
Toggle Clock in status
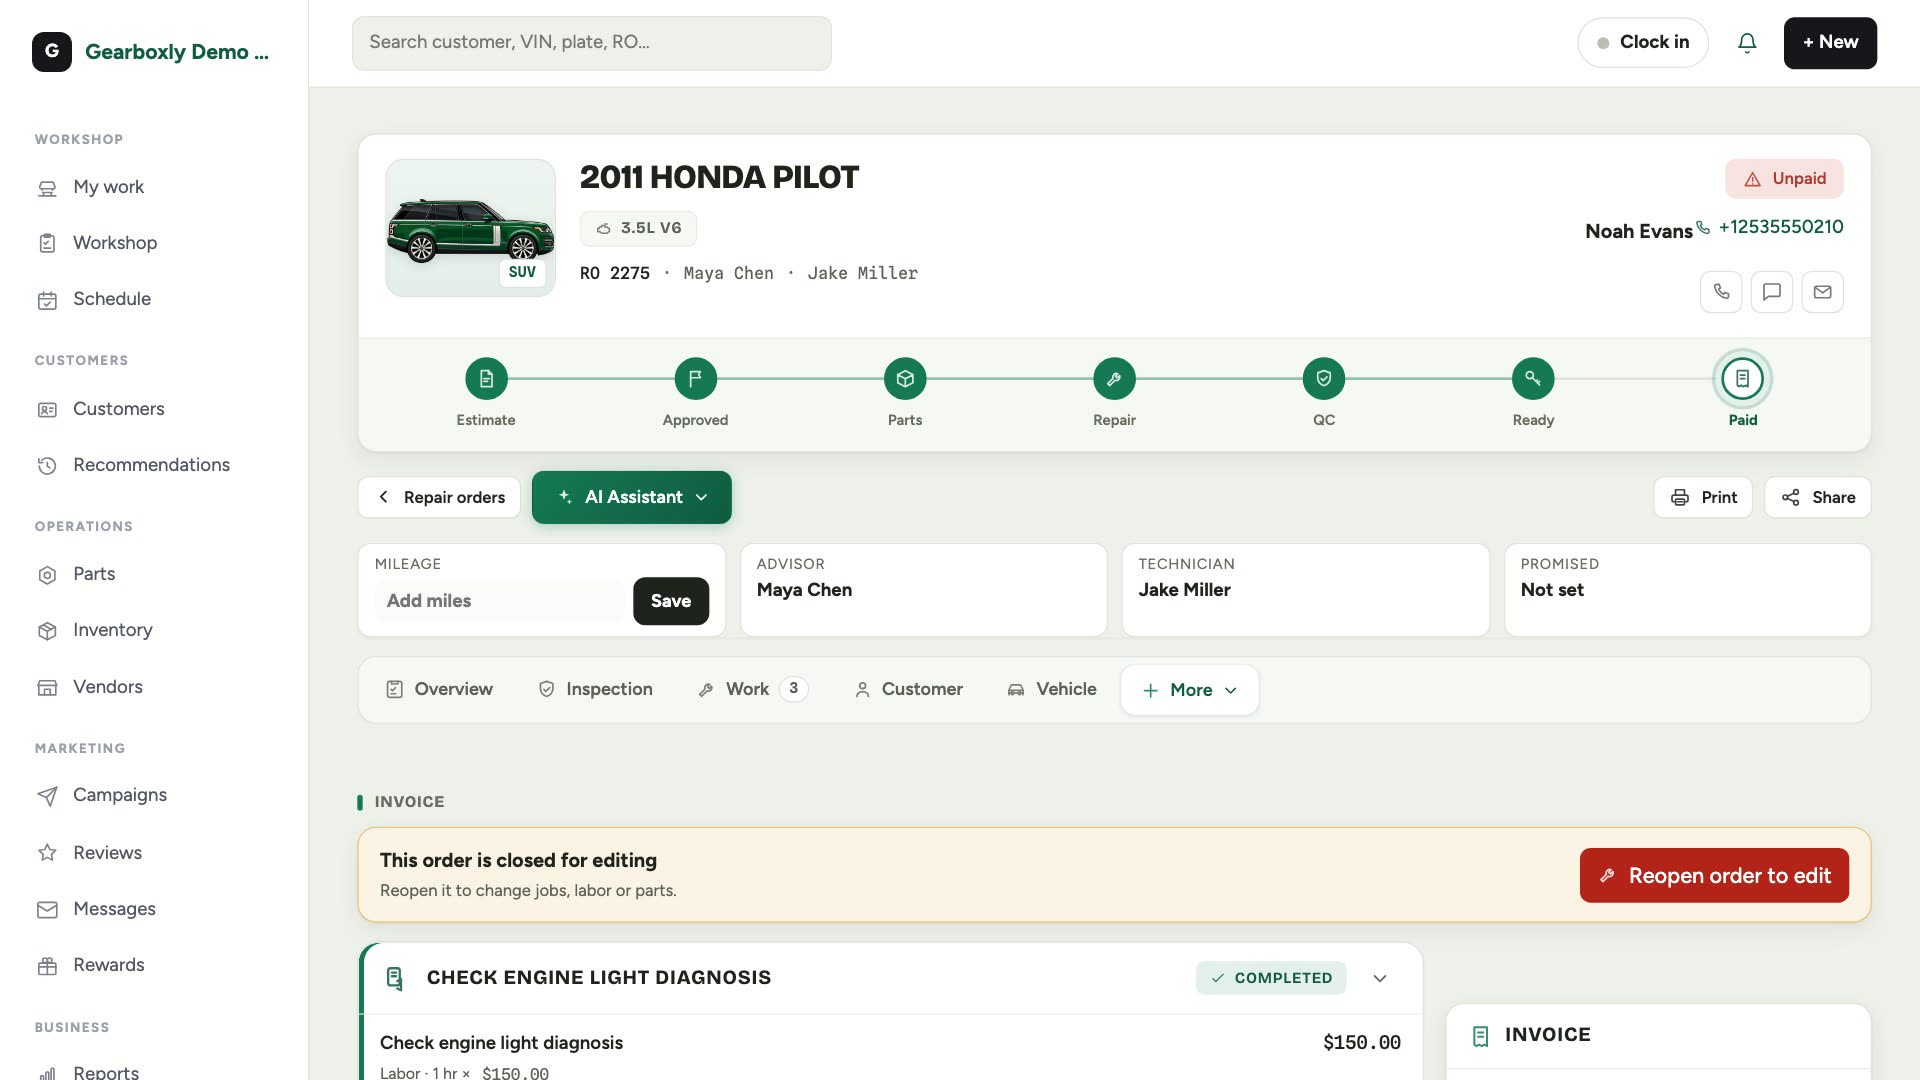(1642, 43)
